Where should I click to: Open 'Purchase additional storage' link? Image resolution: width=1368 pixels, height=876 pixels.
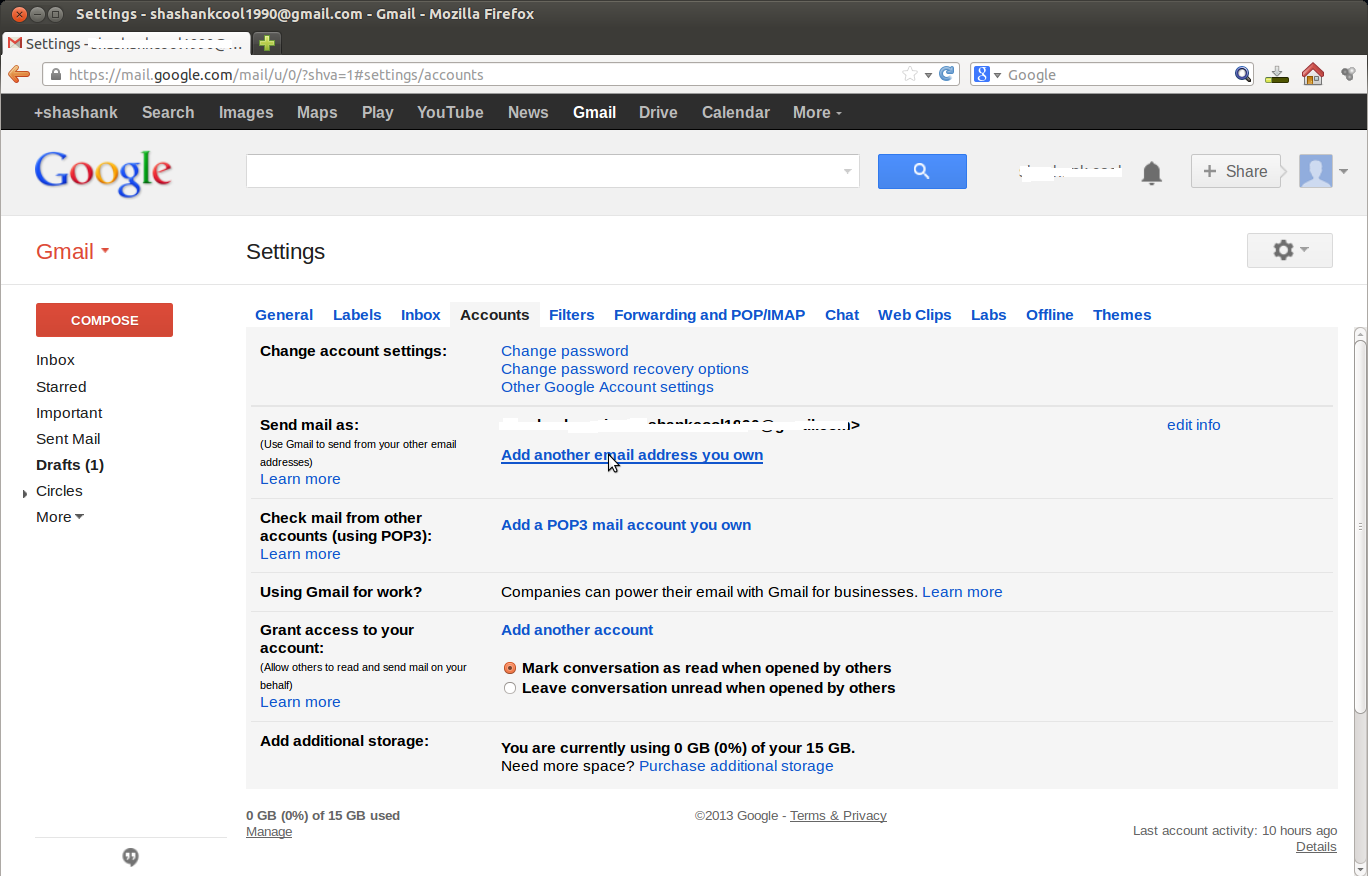click(x=736, y=766)
